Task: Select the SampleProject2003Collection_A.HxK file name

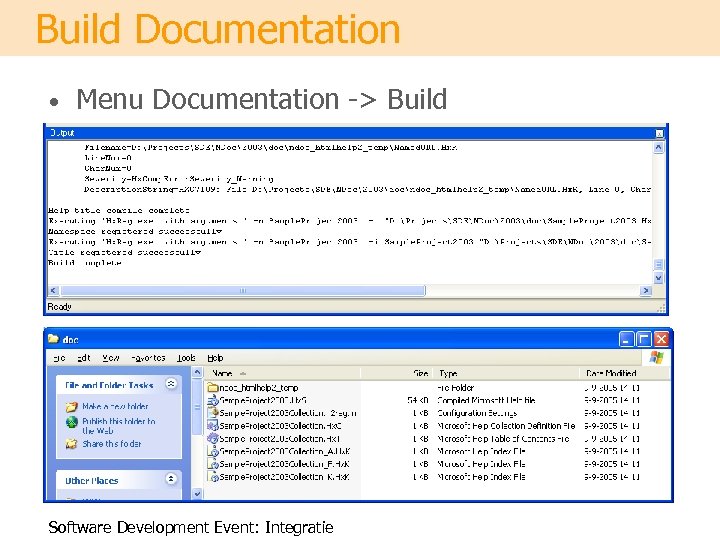Action: coord(285,452)
